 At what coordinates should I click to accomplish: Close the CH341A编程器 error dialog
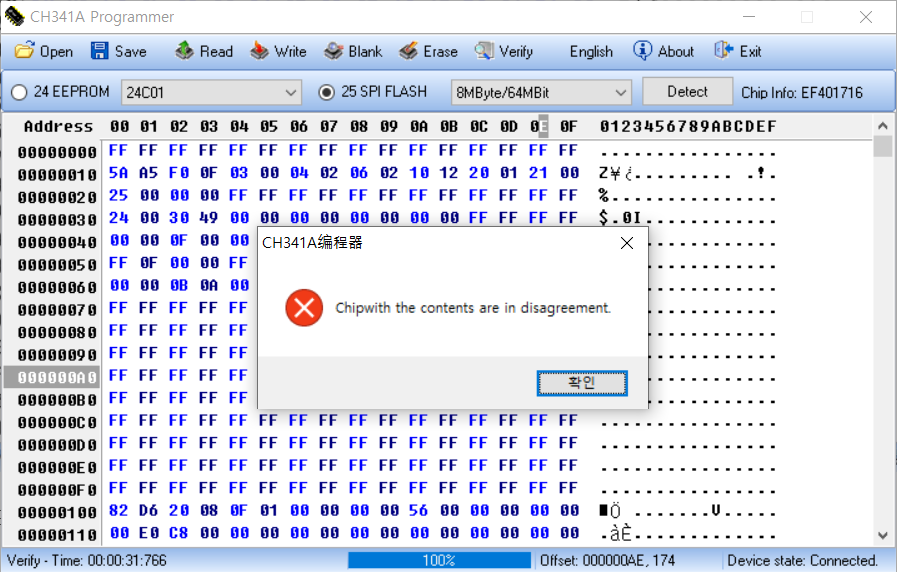click(x=627, y=243)
